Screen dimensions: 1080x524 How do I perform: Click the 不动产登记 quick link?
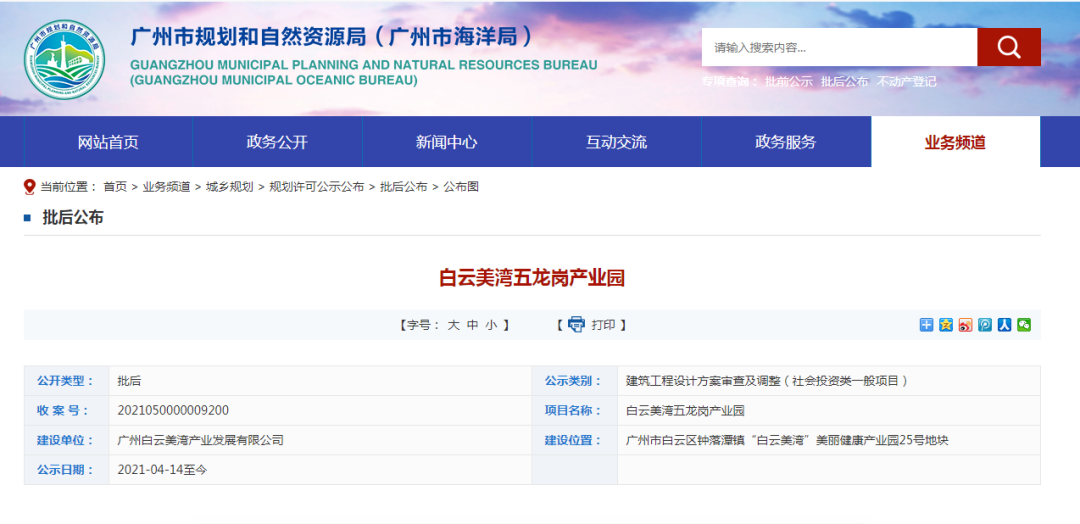(906, 82)
